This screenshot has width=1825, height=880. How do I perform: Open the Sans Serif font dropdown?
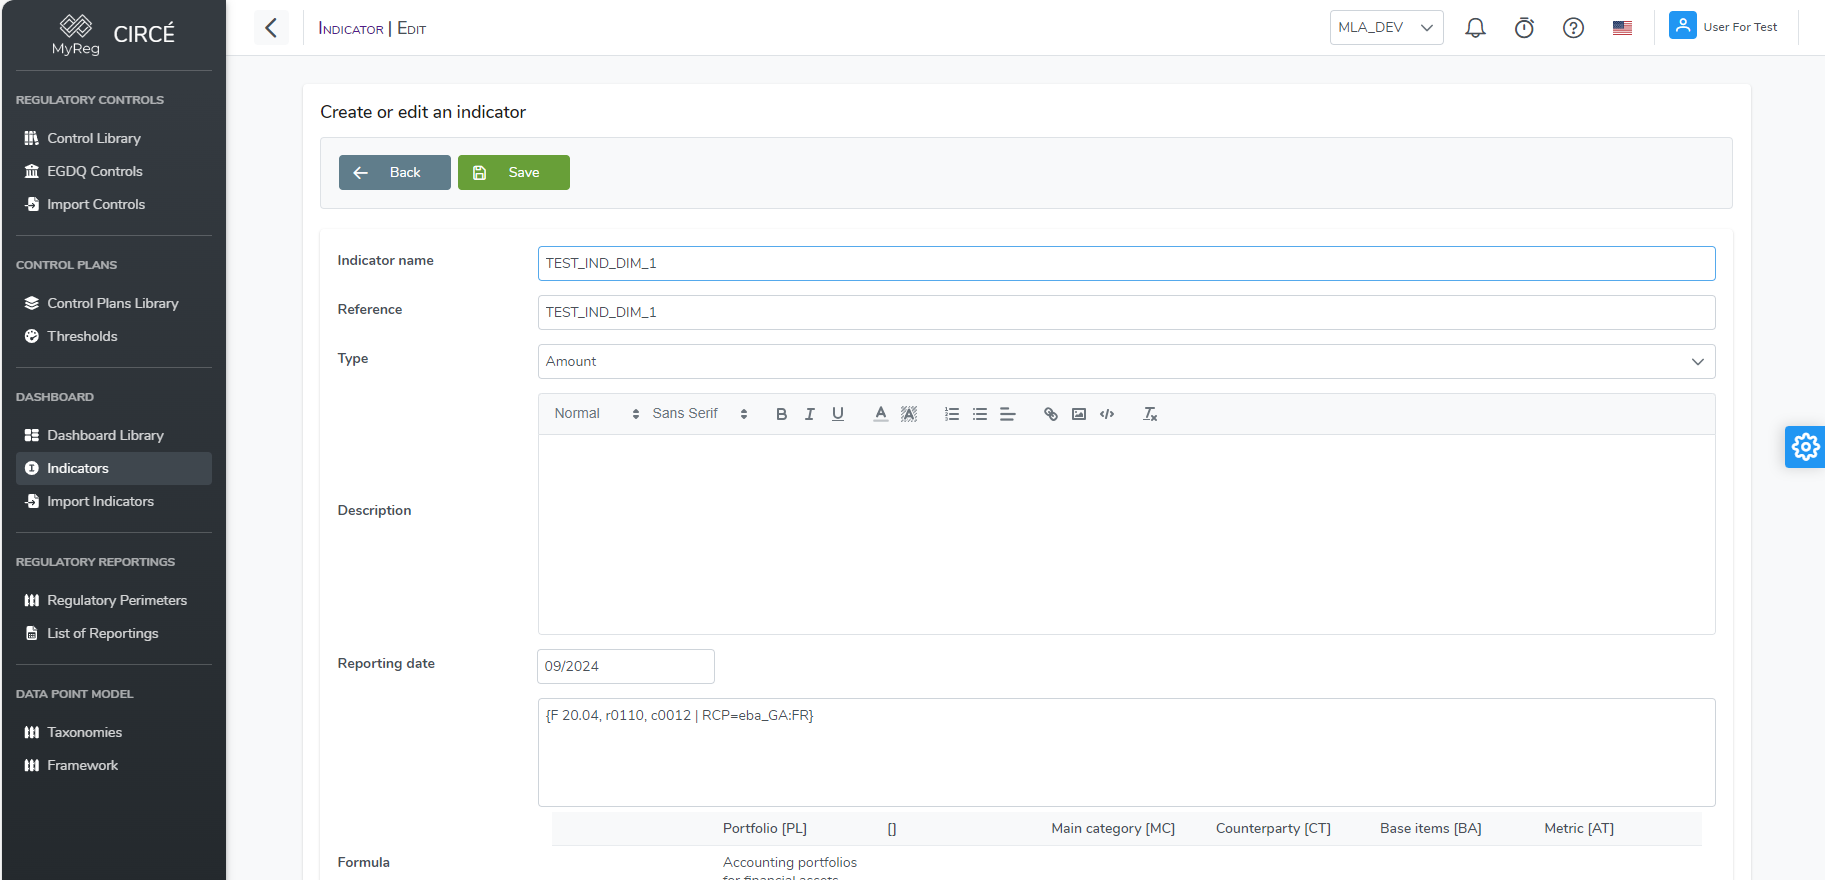699,414
